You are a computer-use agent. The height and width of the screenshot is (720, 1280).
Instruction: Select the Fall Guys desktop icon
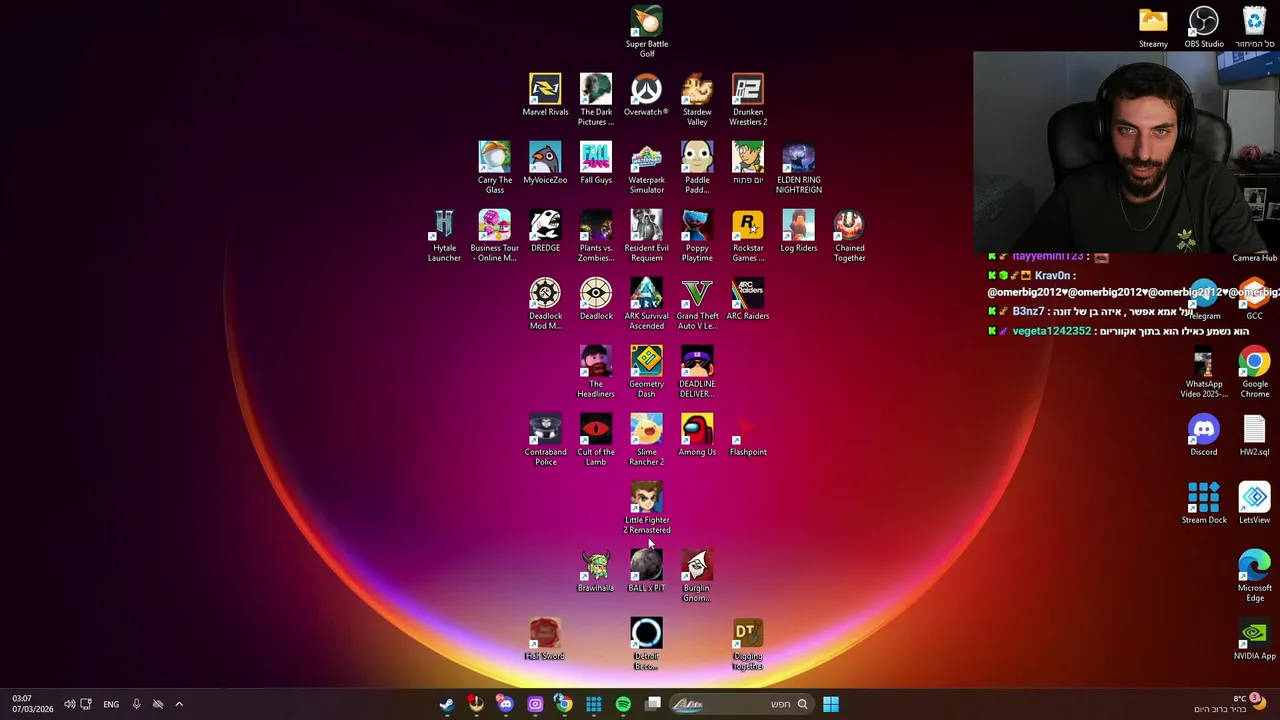coord(596,163)
